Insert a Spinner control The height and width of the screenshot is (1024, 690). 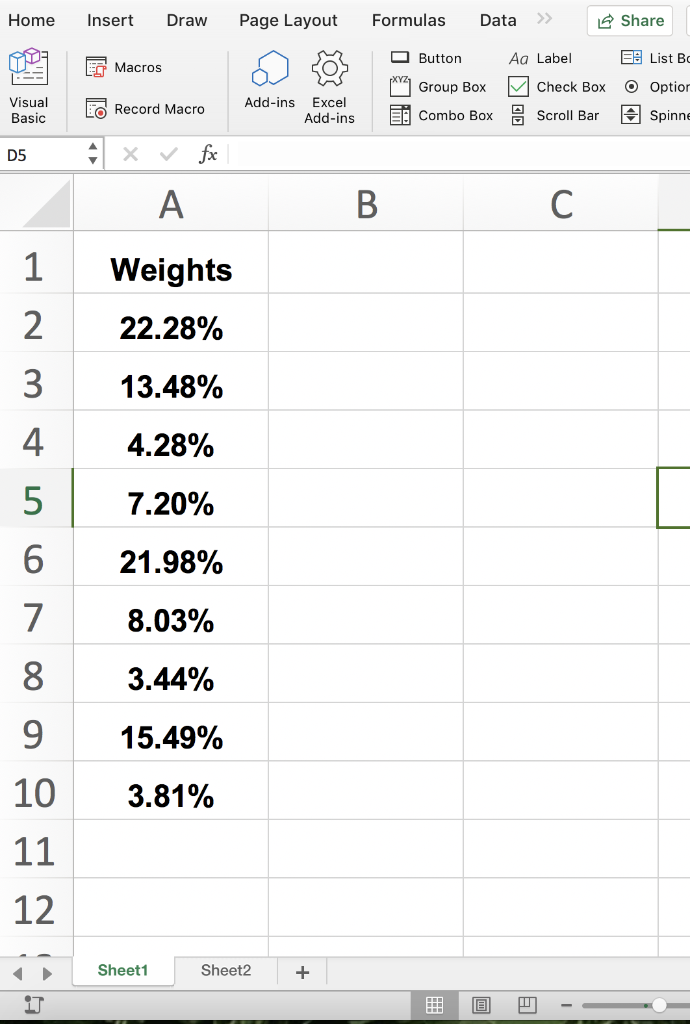coord(655,115)
